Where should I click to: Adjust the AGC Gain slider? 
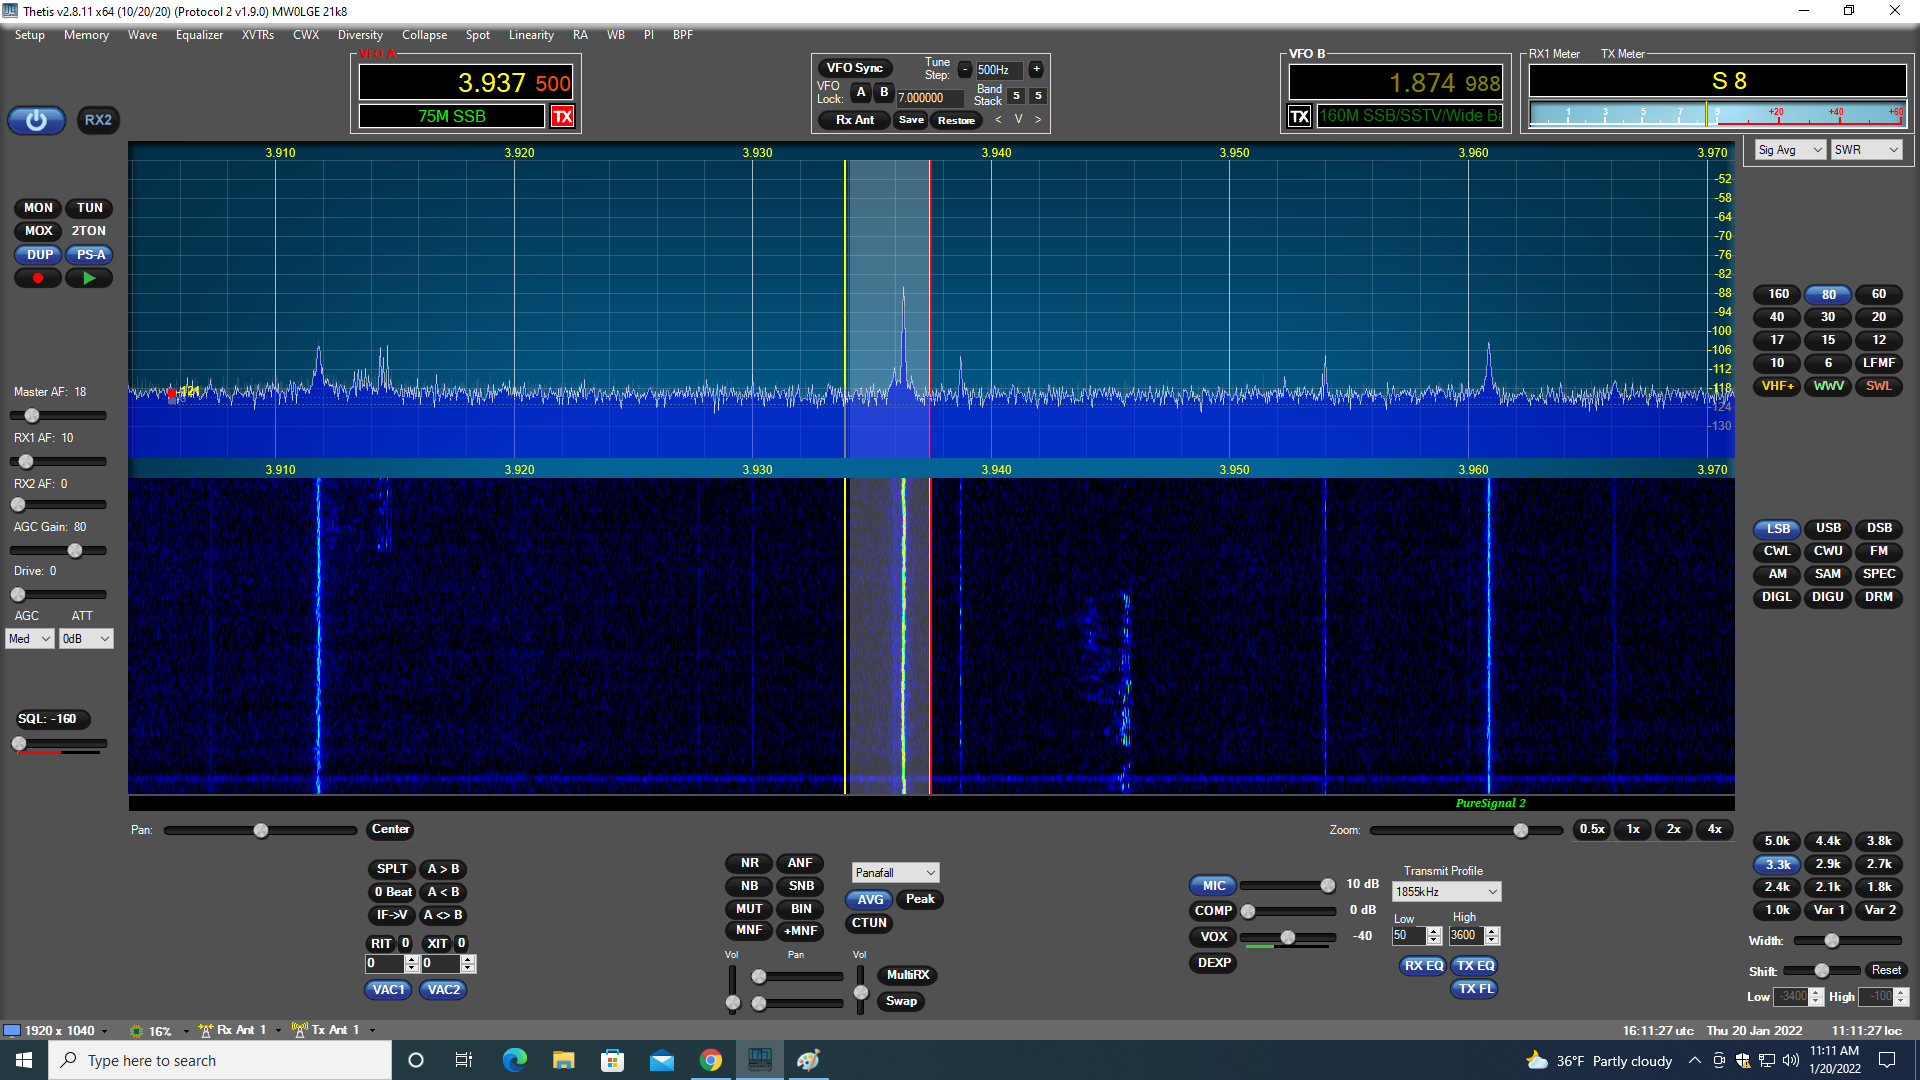(58, 551)
